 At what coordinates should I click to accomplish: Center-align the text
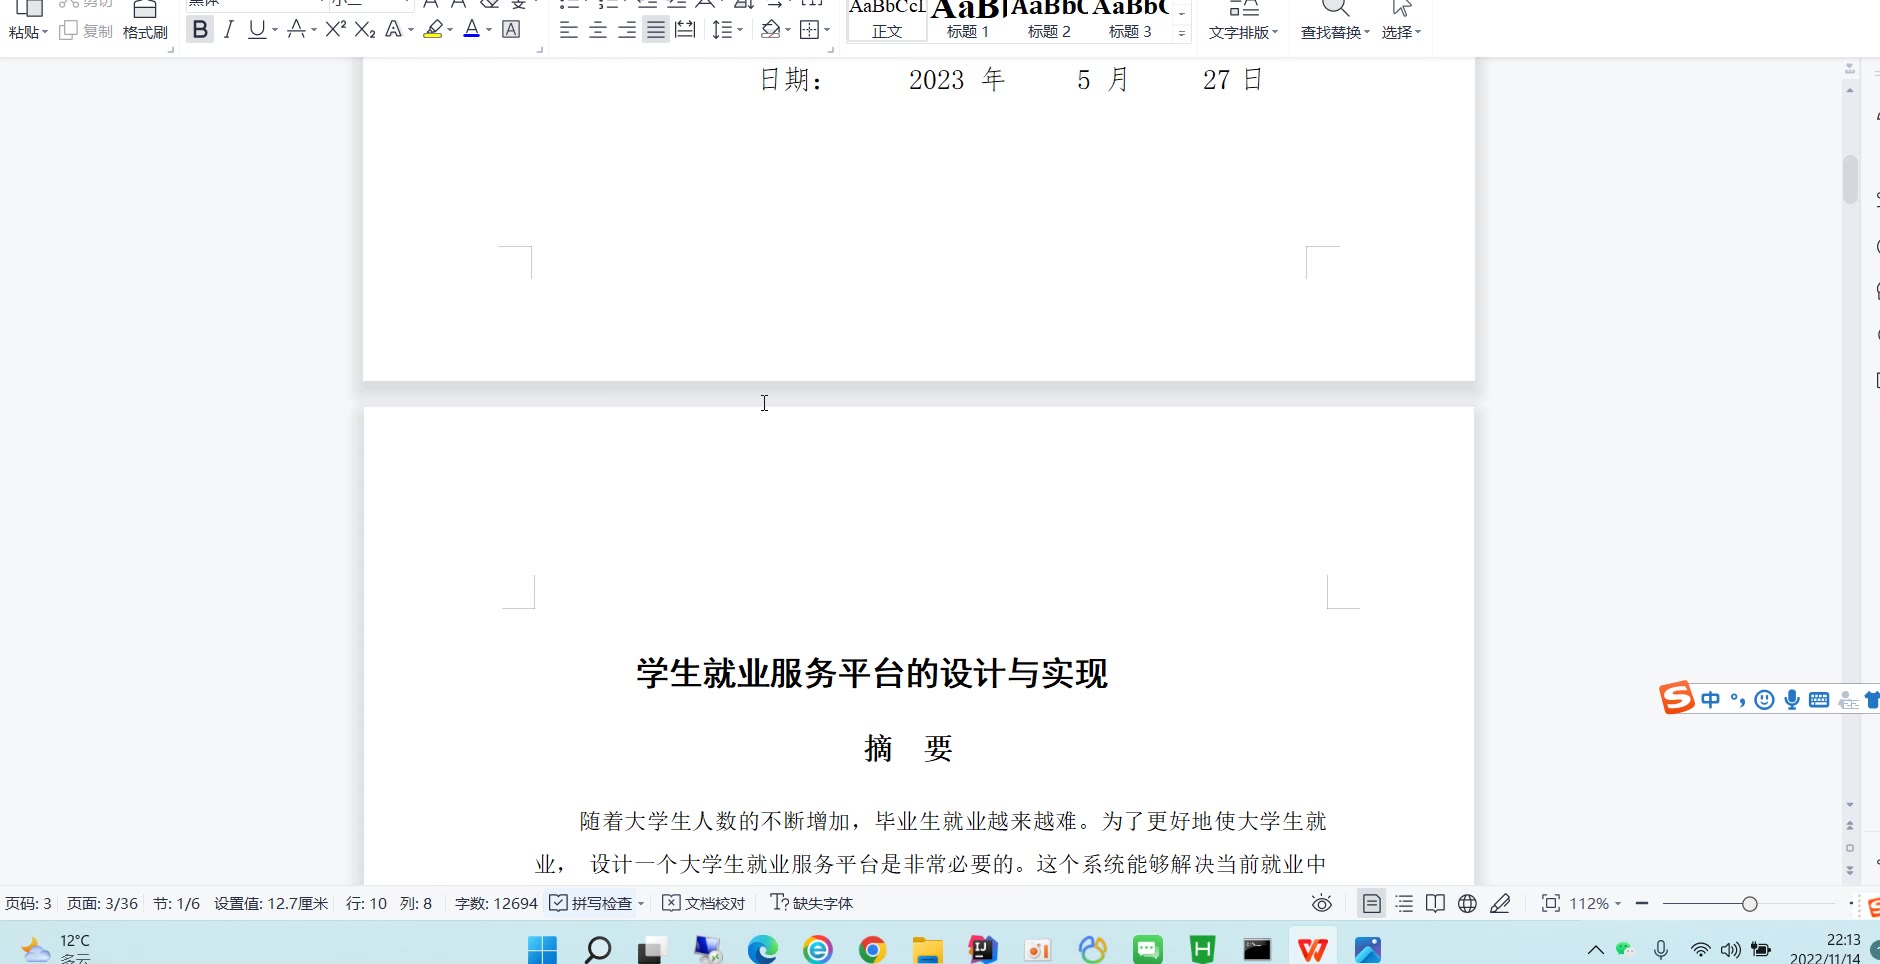click(598, 30)
